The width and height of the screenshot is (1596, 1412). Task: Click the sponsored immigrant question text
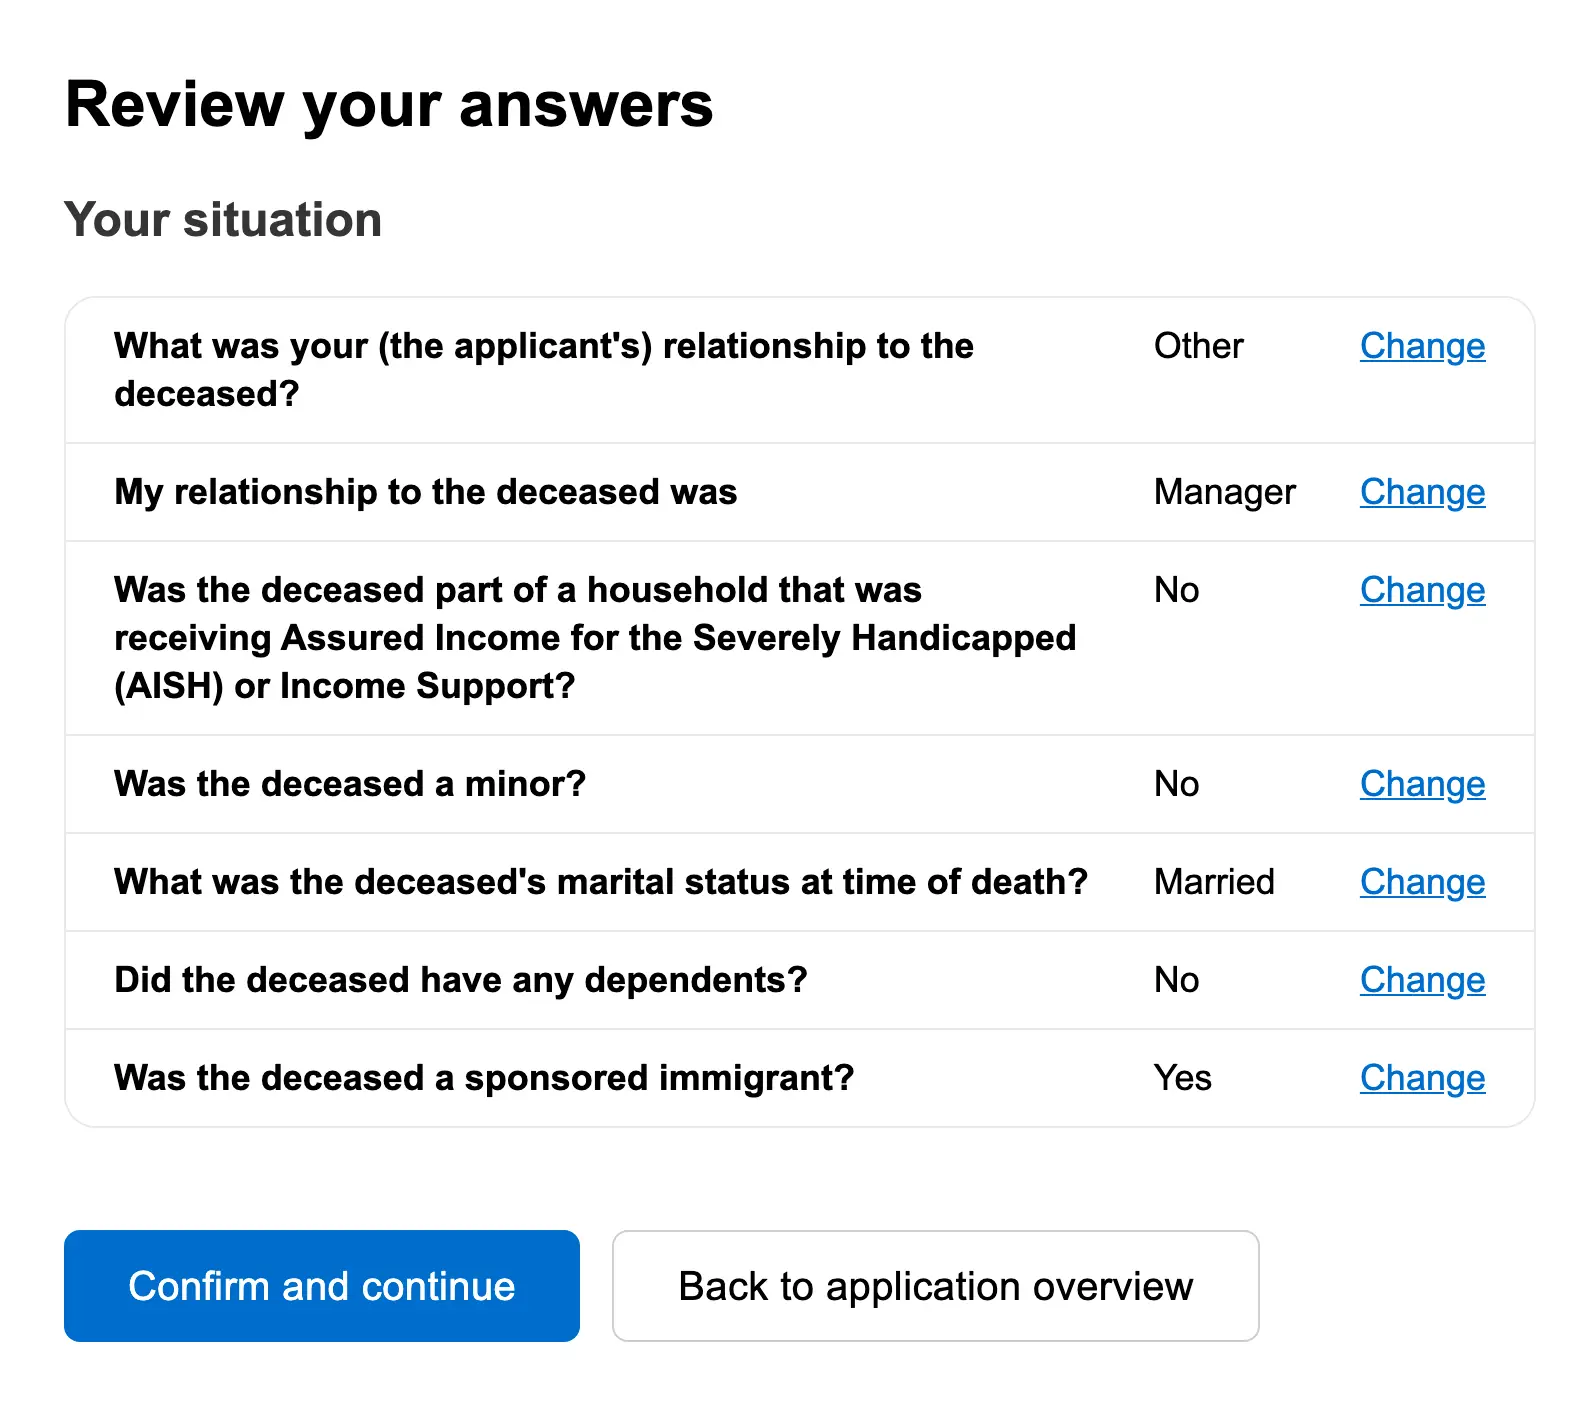[x=484, y=1078]
